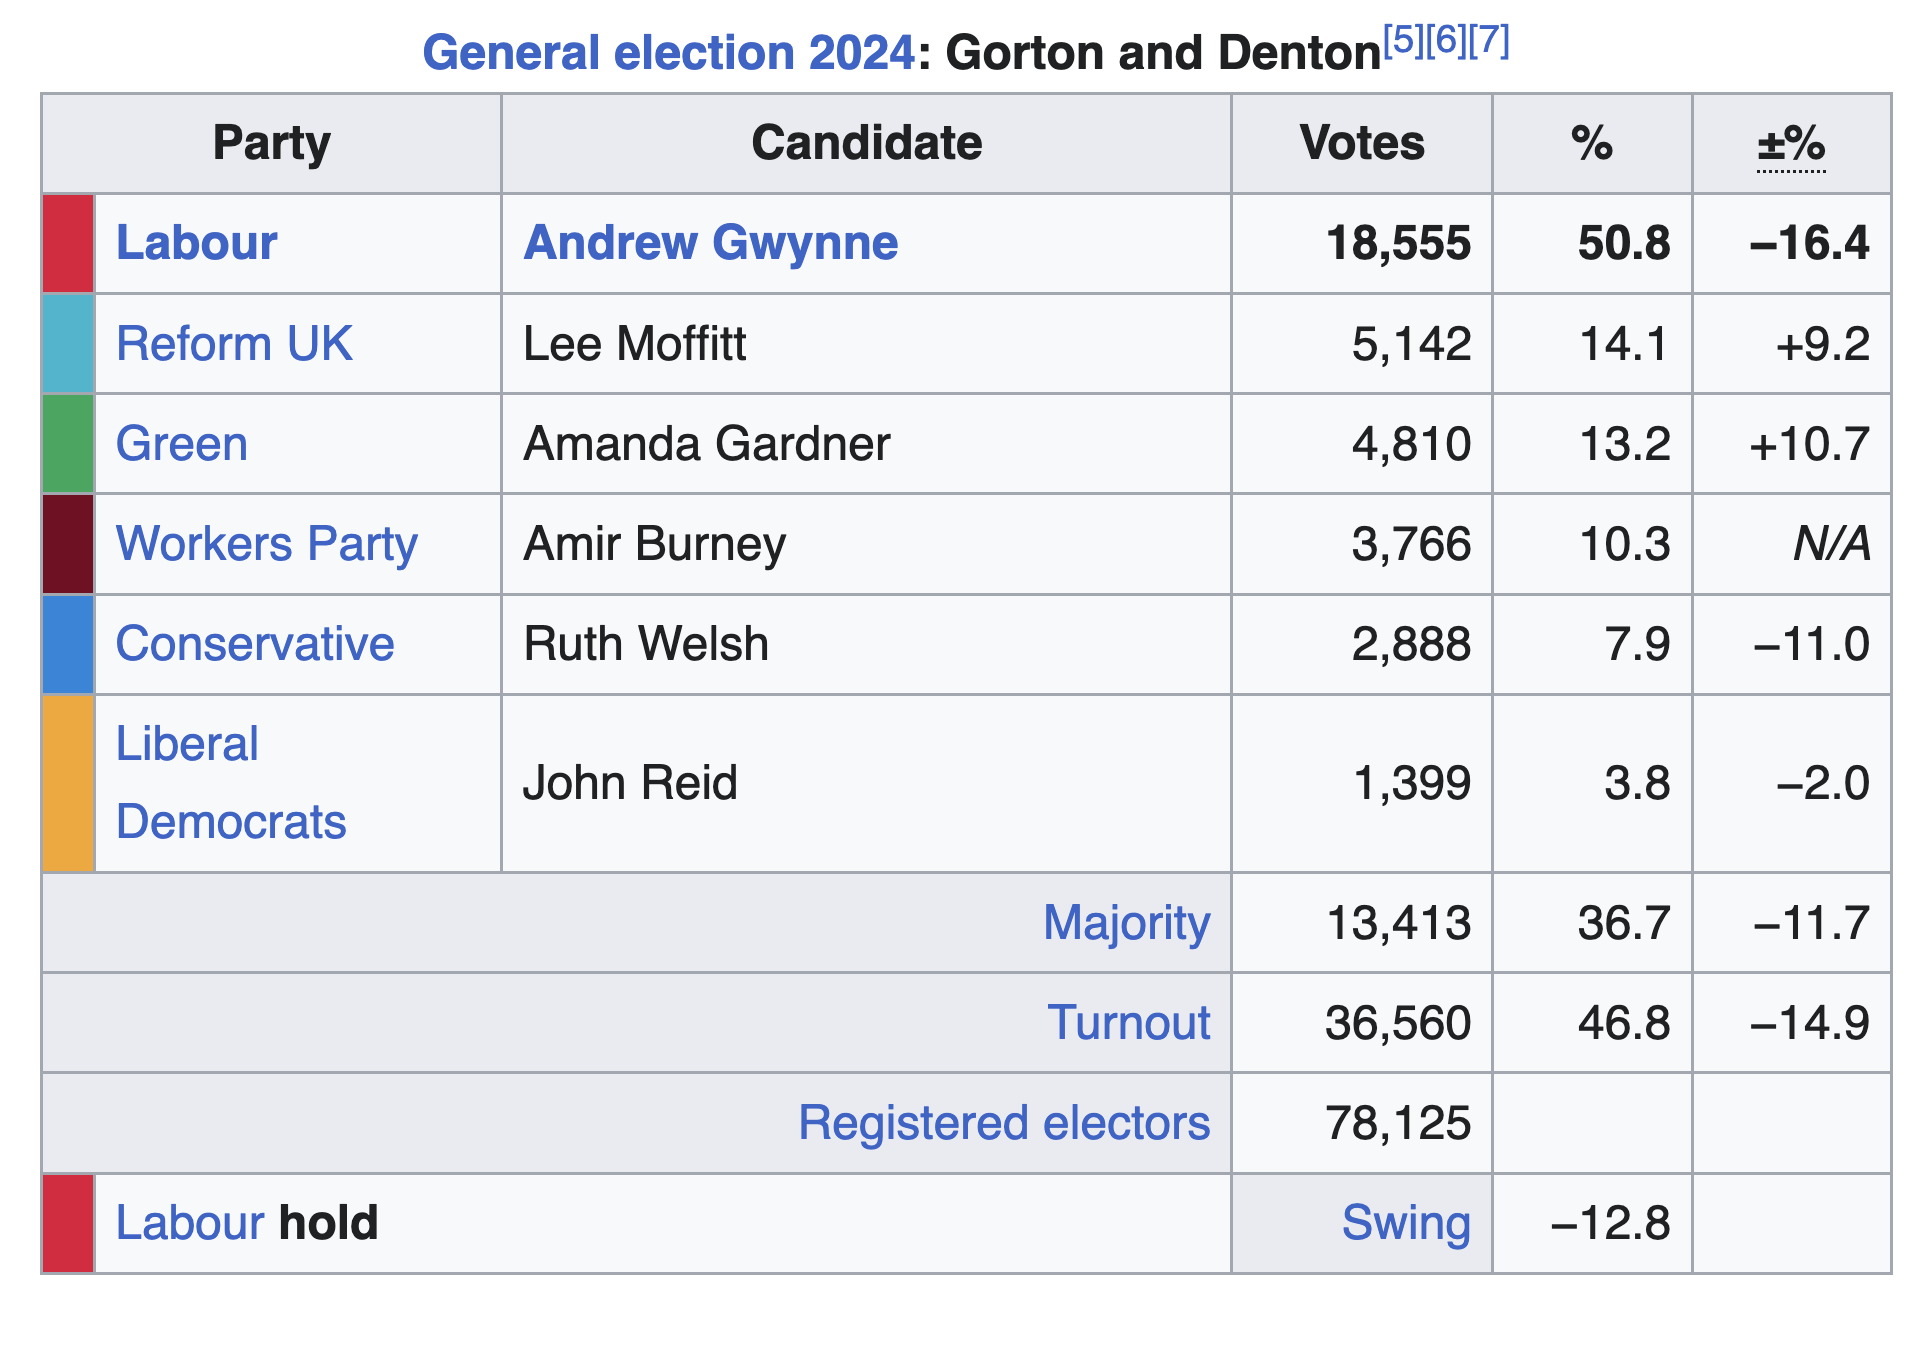Open the Swing link

[1405, 1223]
